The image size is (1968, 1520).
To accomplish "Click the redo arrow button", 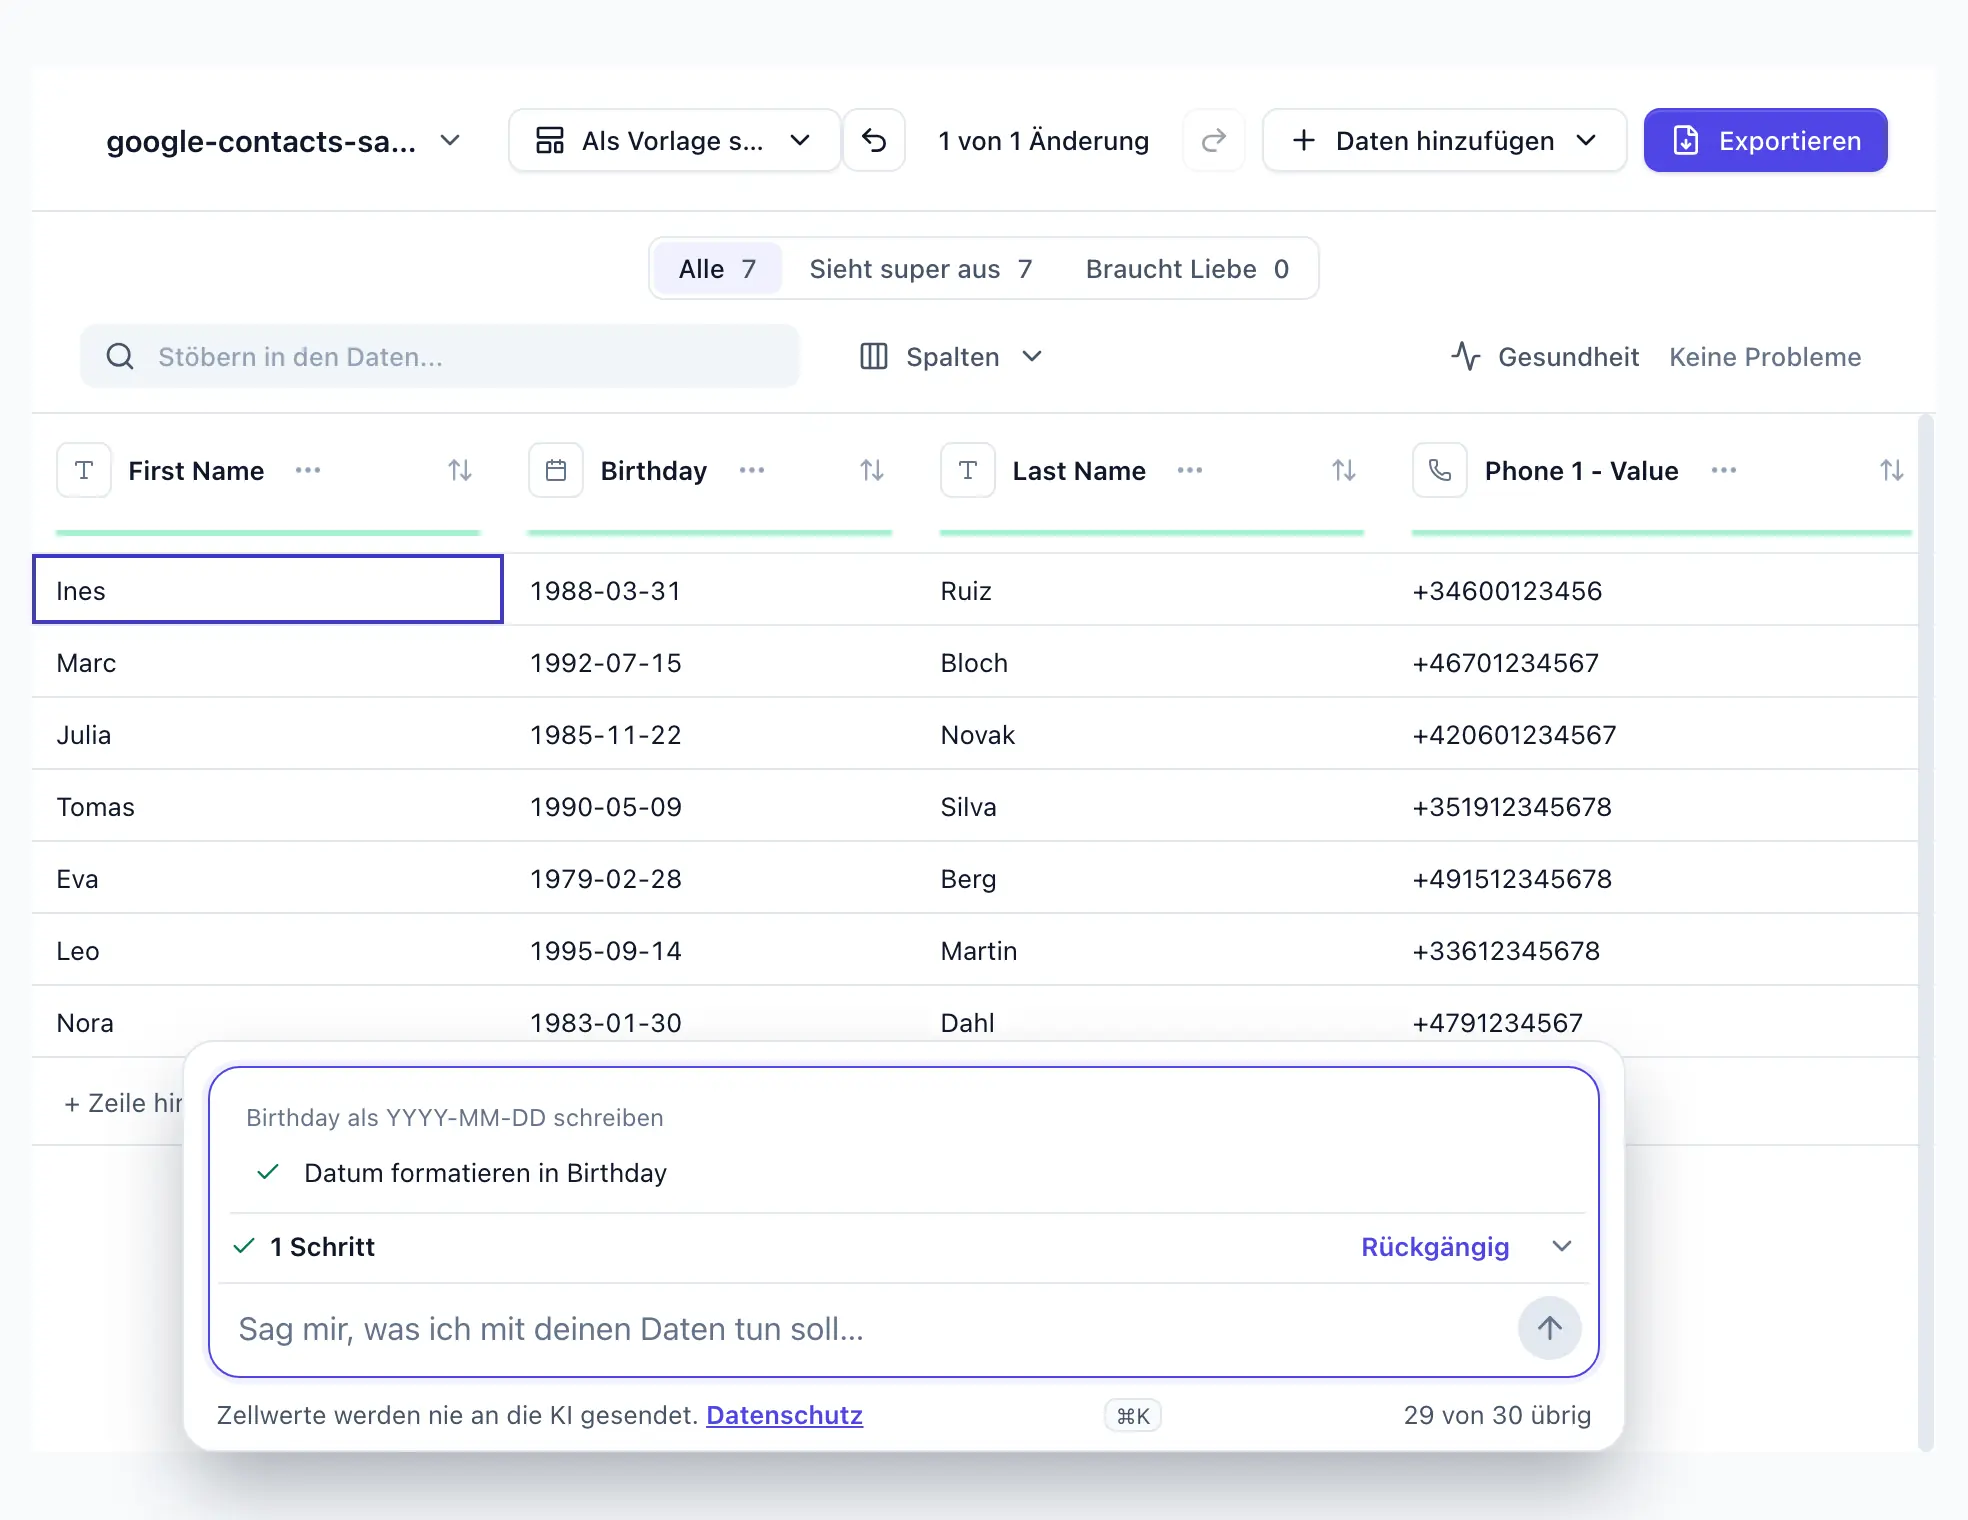I will pyautogui.click(x=1213, y=141).
